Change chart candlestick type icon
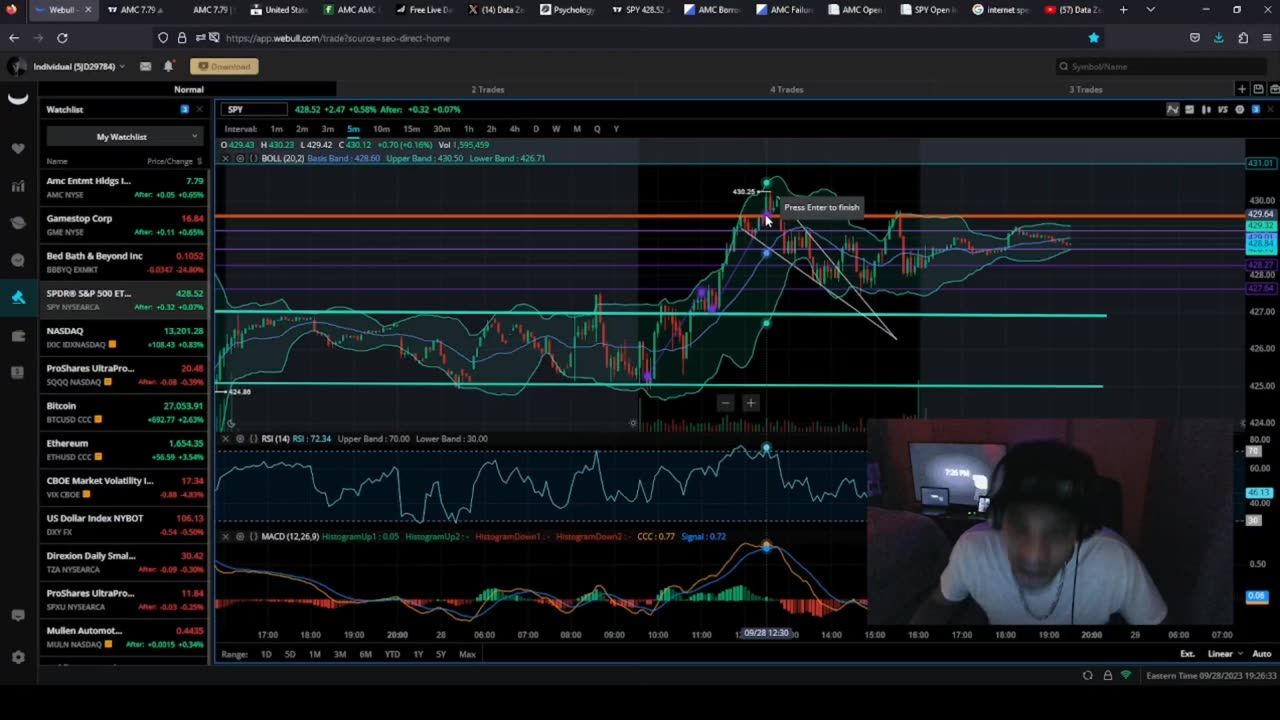The height and width of the screenshot is (720, 1280). (x=1206, y=109)
